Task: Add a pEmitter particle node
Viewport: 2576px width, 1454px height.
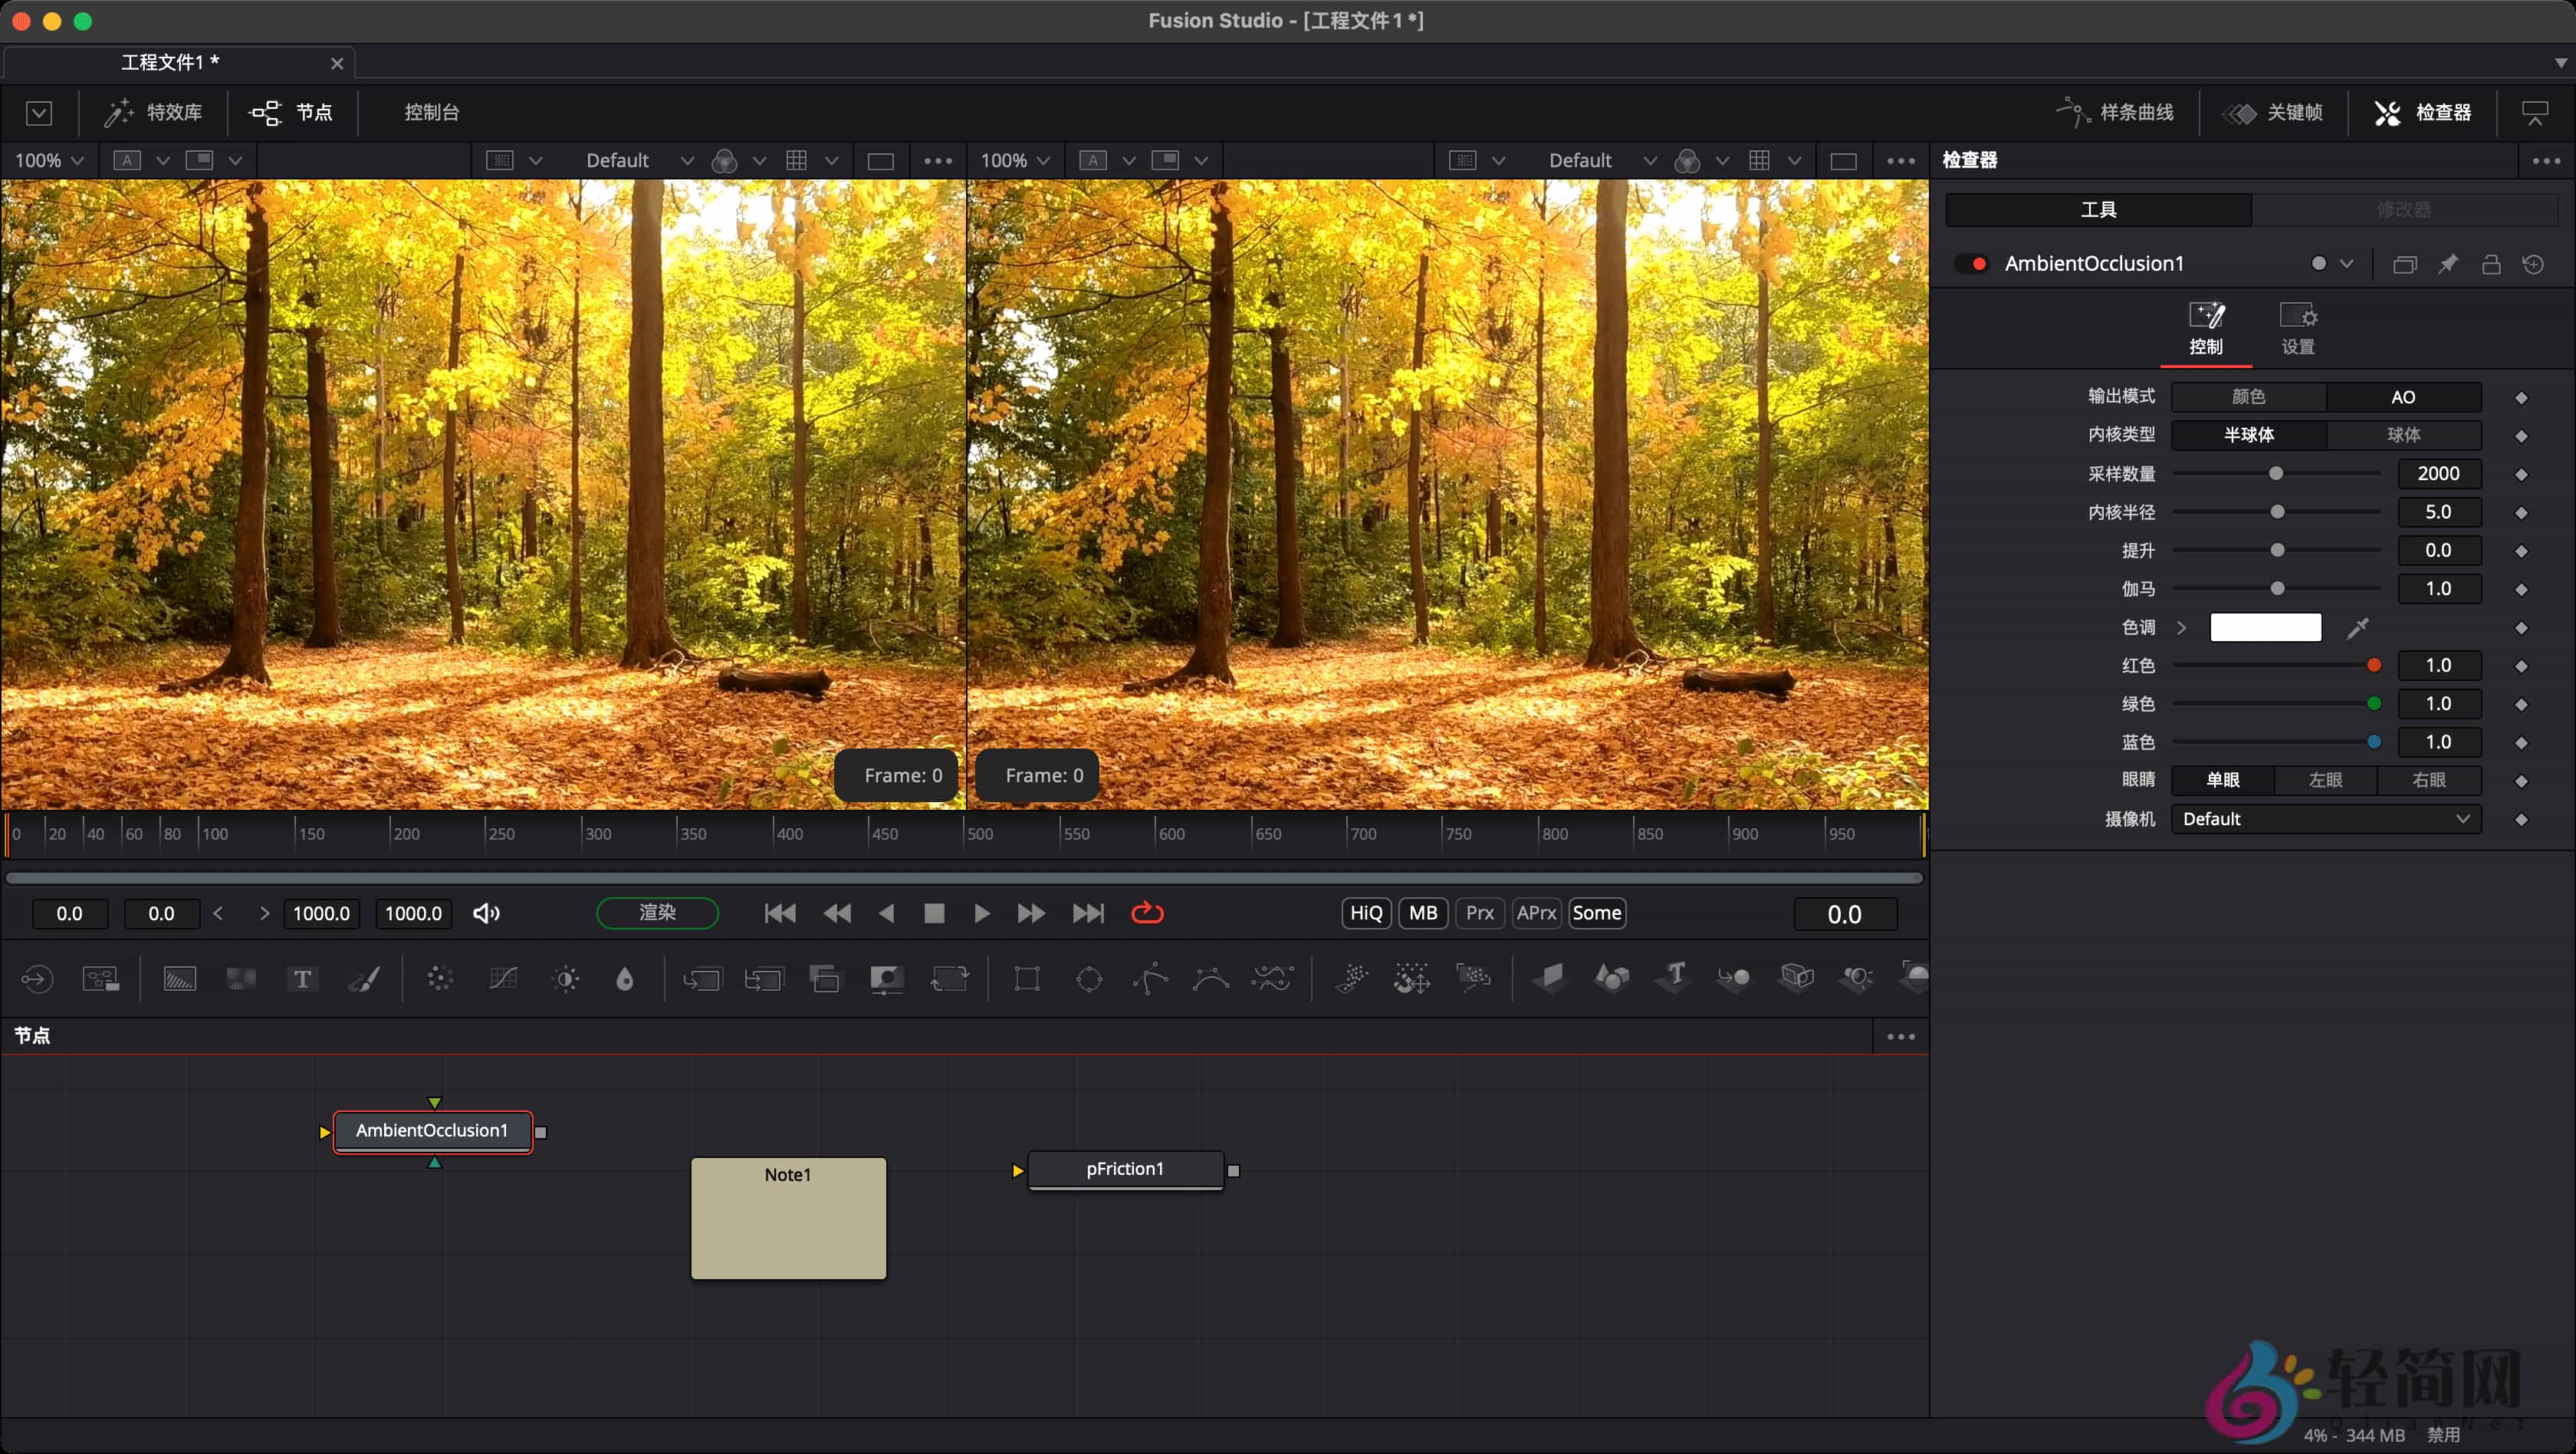Action: pyautogui.click(x=1350, y=978)
